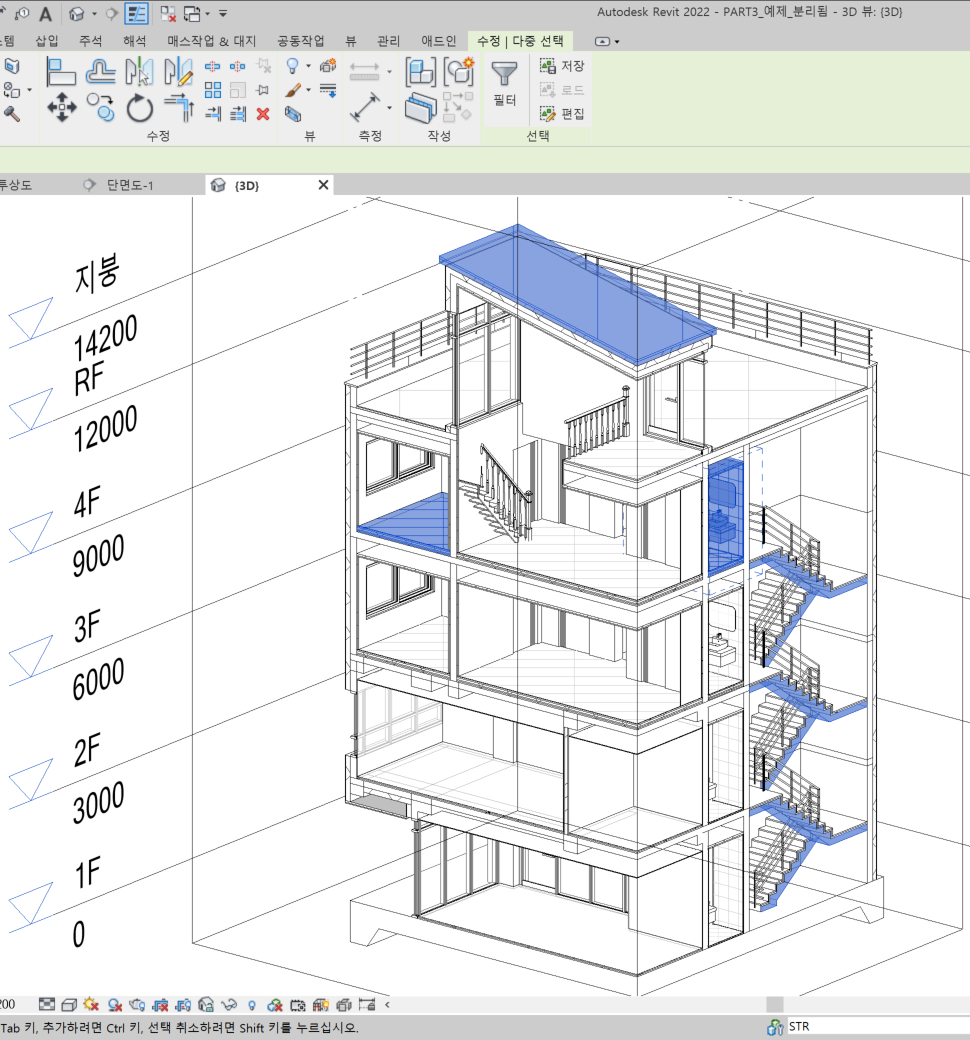Click the 편집 selection button
970x1040 pixels.
(561, 115)
